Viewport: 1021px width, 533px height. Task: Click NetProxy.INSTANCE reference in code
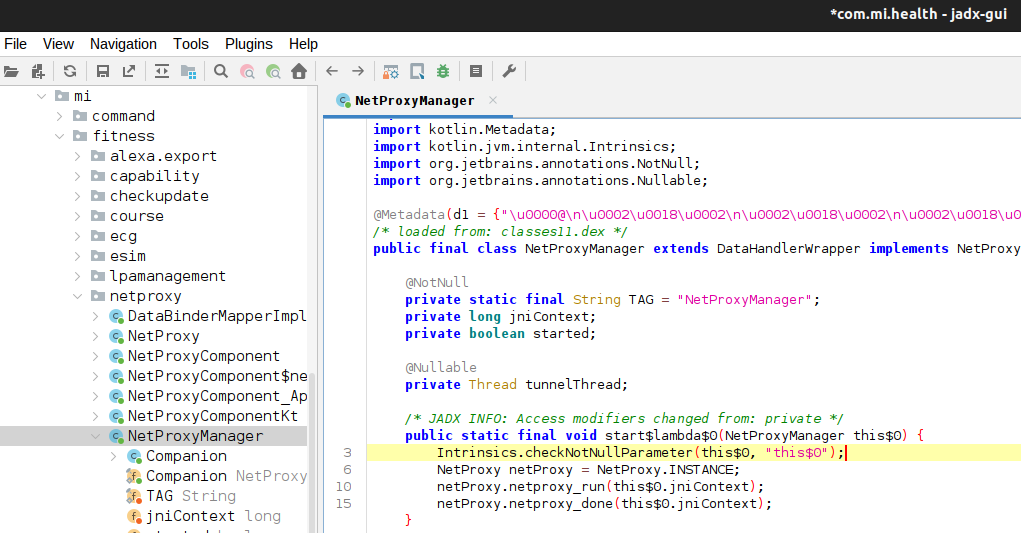(664, 470)
